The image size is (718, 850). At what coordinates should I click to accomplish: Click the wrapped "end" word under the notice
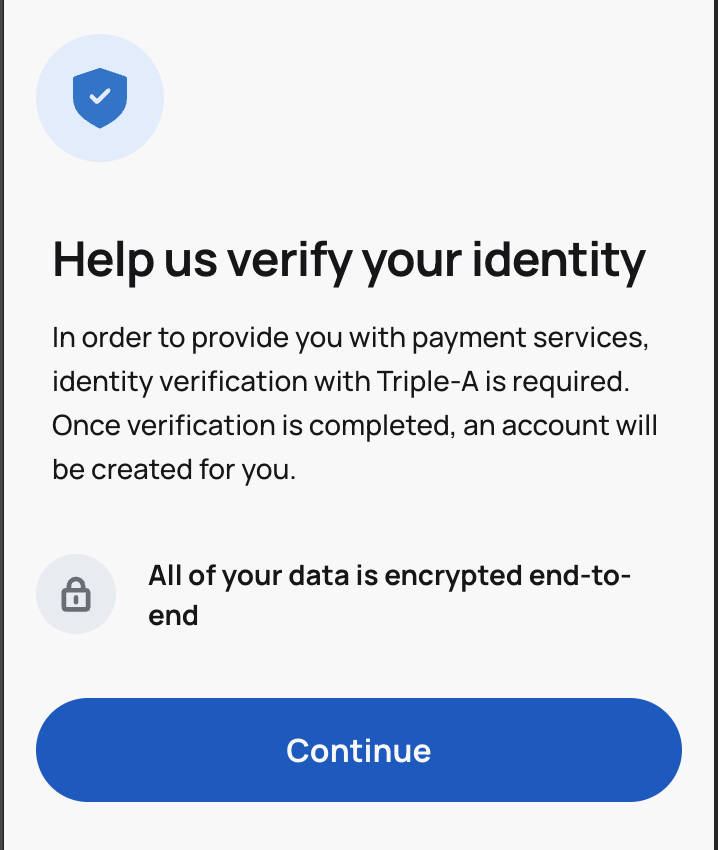point(173,616)
